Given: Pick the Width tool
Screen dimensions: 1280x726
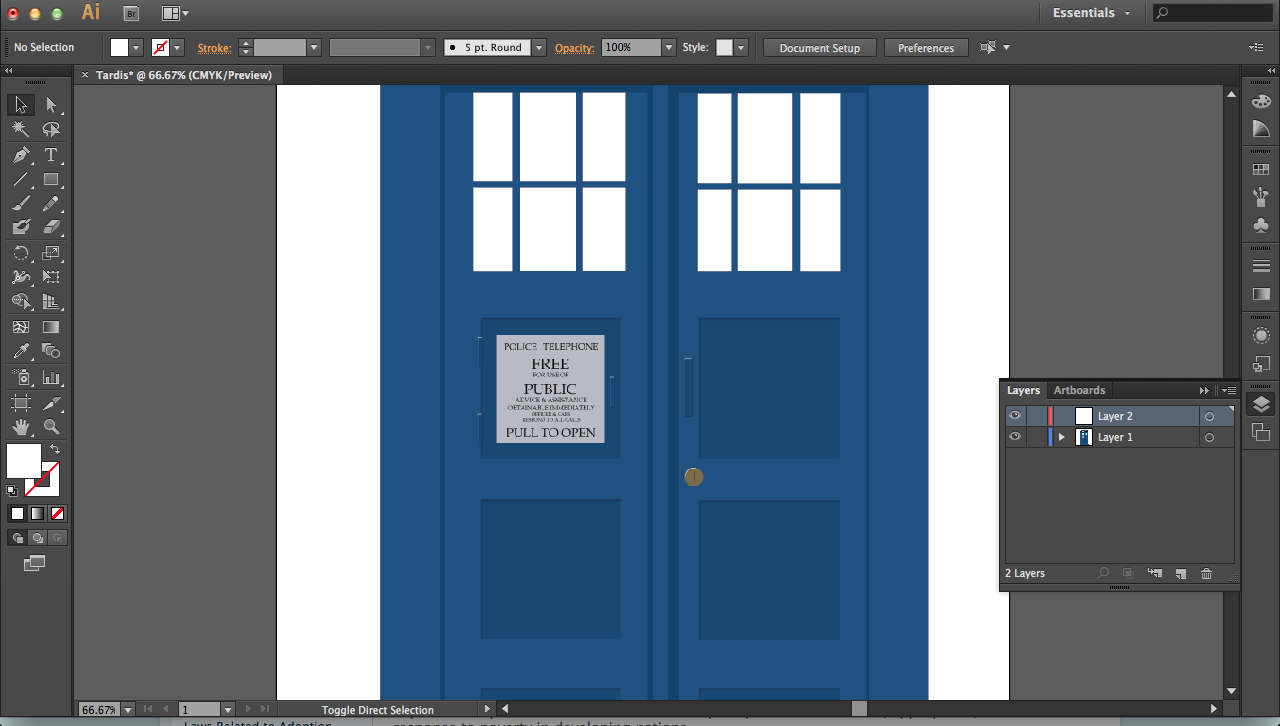Looking at the screenshot, I should pyautogui.click(x=21, y=277).
